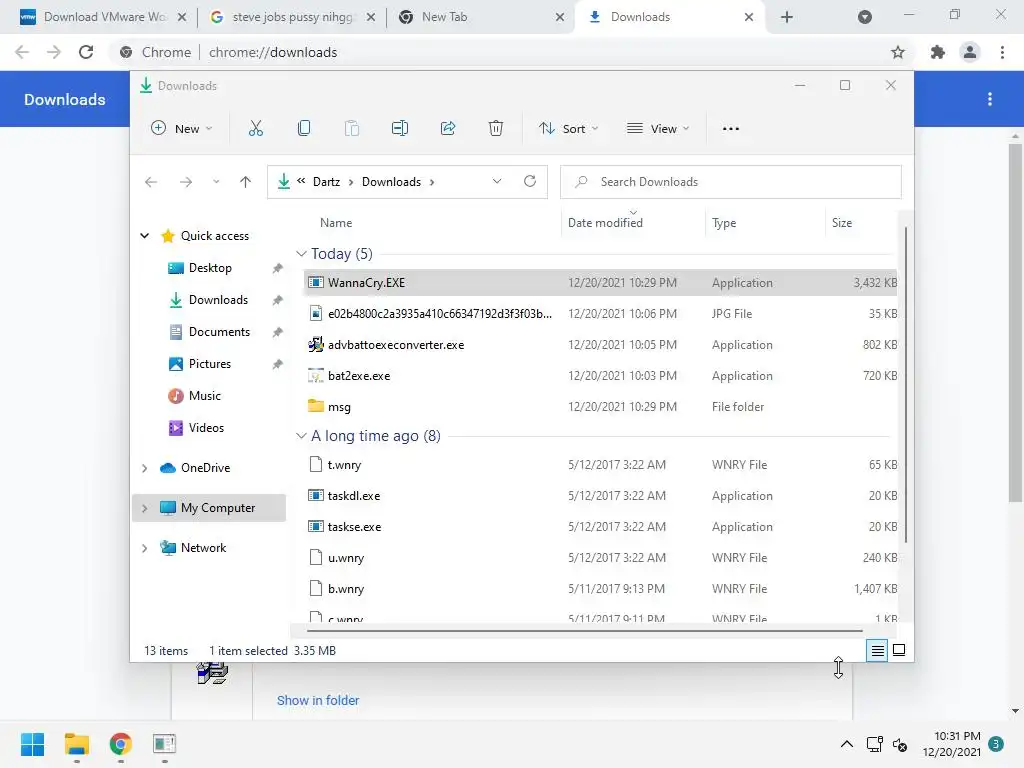Viewport: 1024px width, 768px height.
Task: Collapse the Today (5) group
Action: pyautogui.click(x=301, y=253)
